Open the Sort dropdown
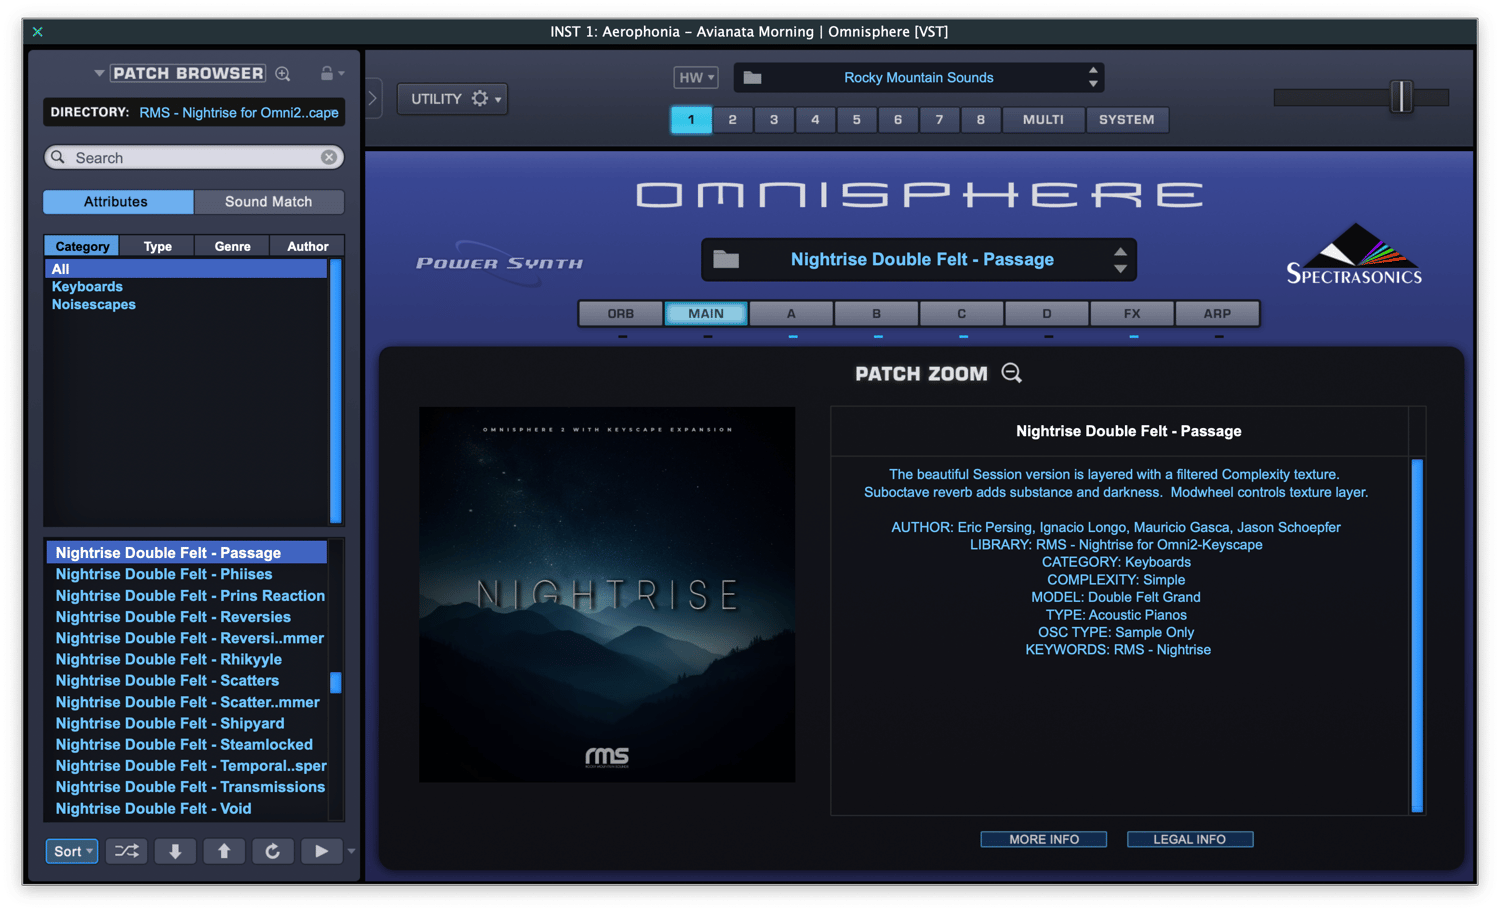Viewport: 1500px width, 911px height. (x=72, y=851)
